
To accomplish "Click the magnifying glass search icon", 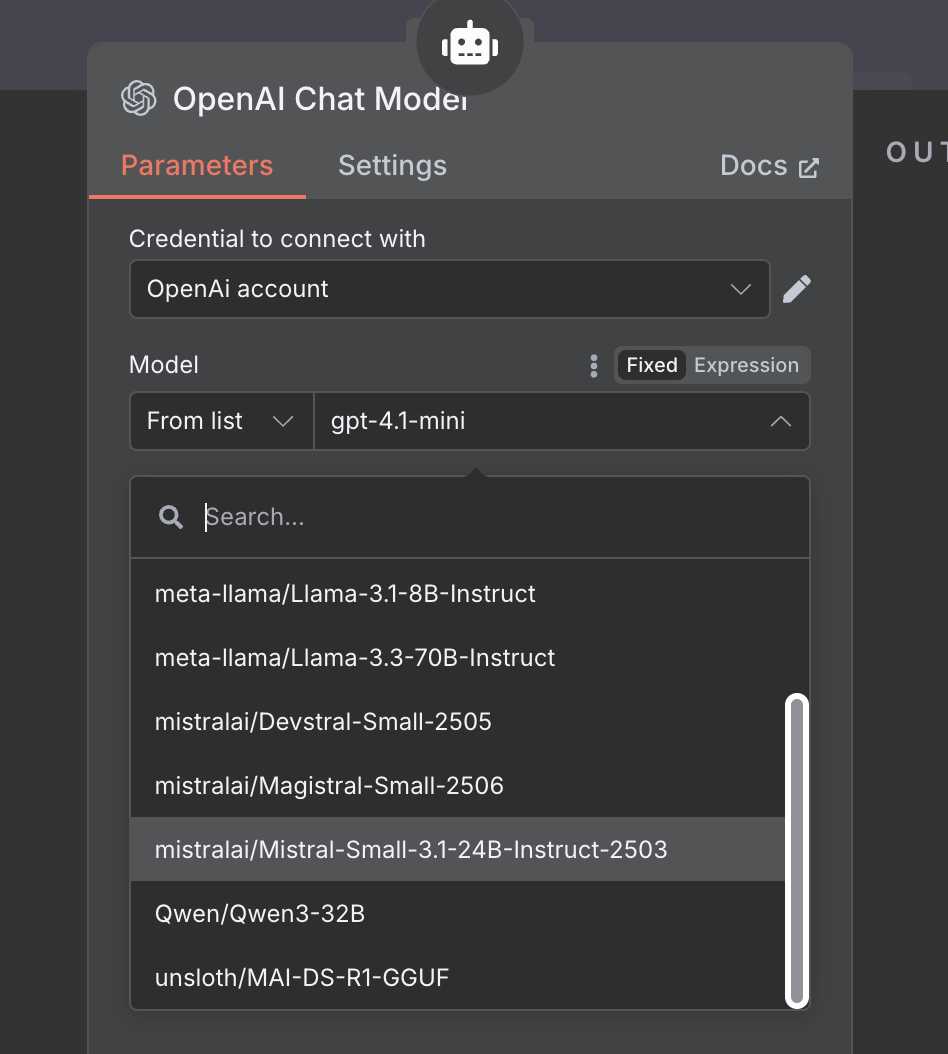I will click(x=171, y=517).
